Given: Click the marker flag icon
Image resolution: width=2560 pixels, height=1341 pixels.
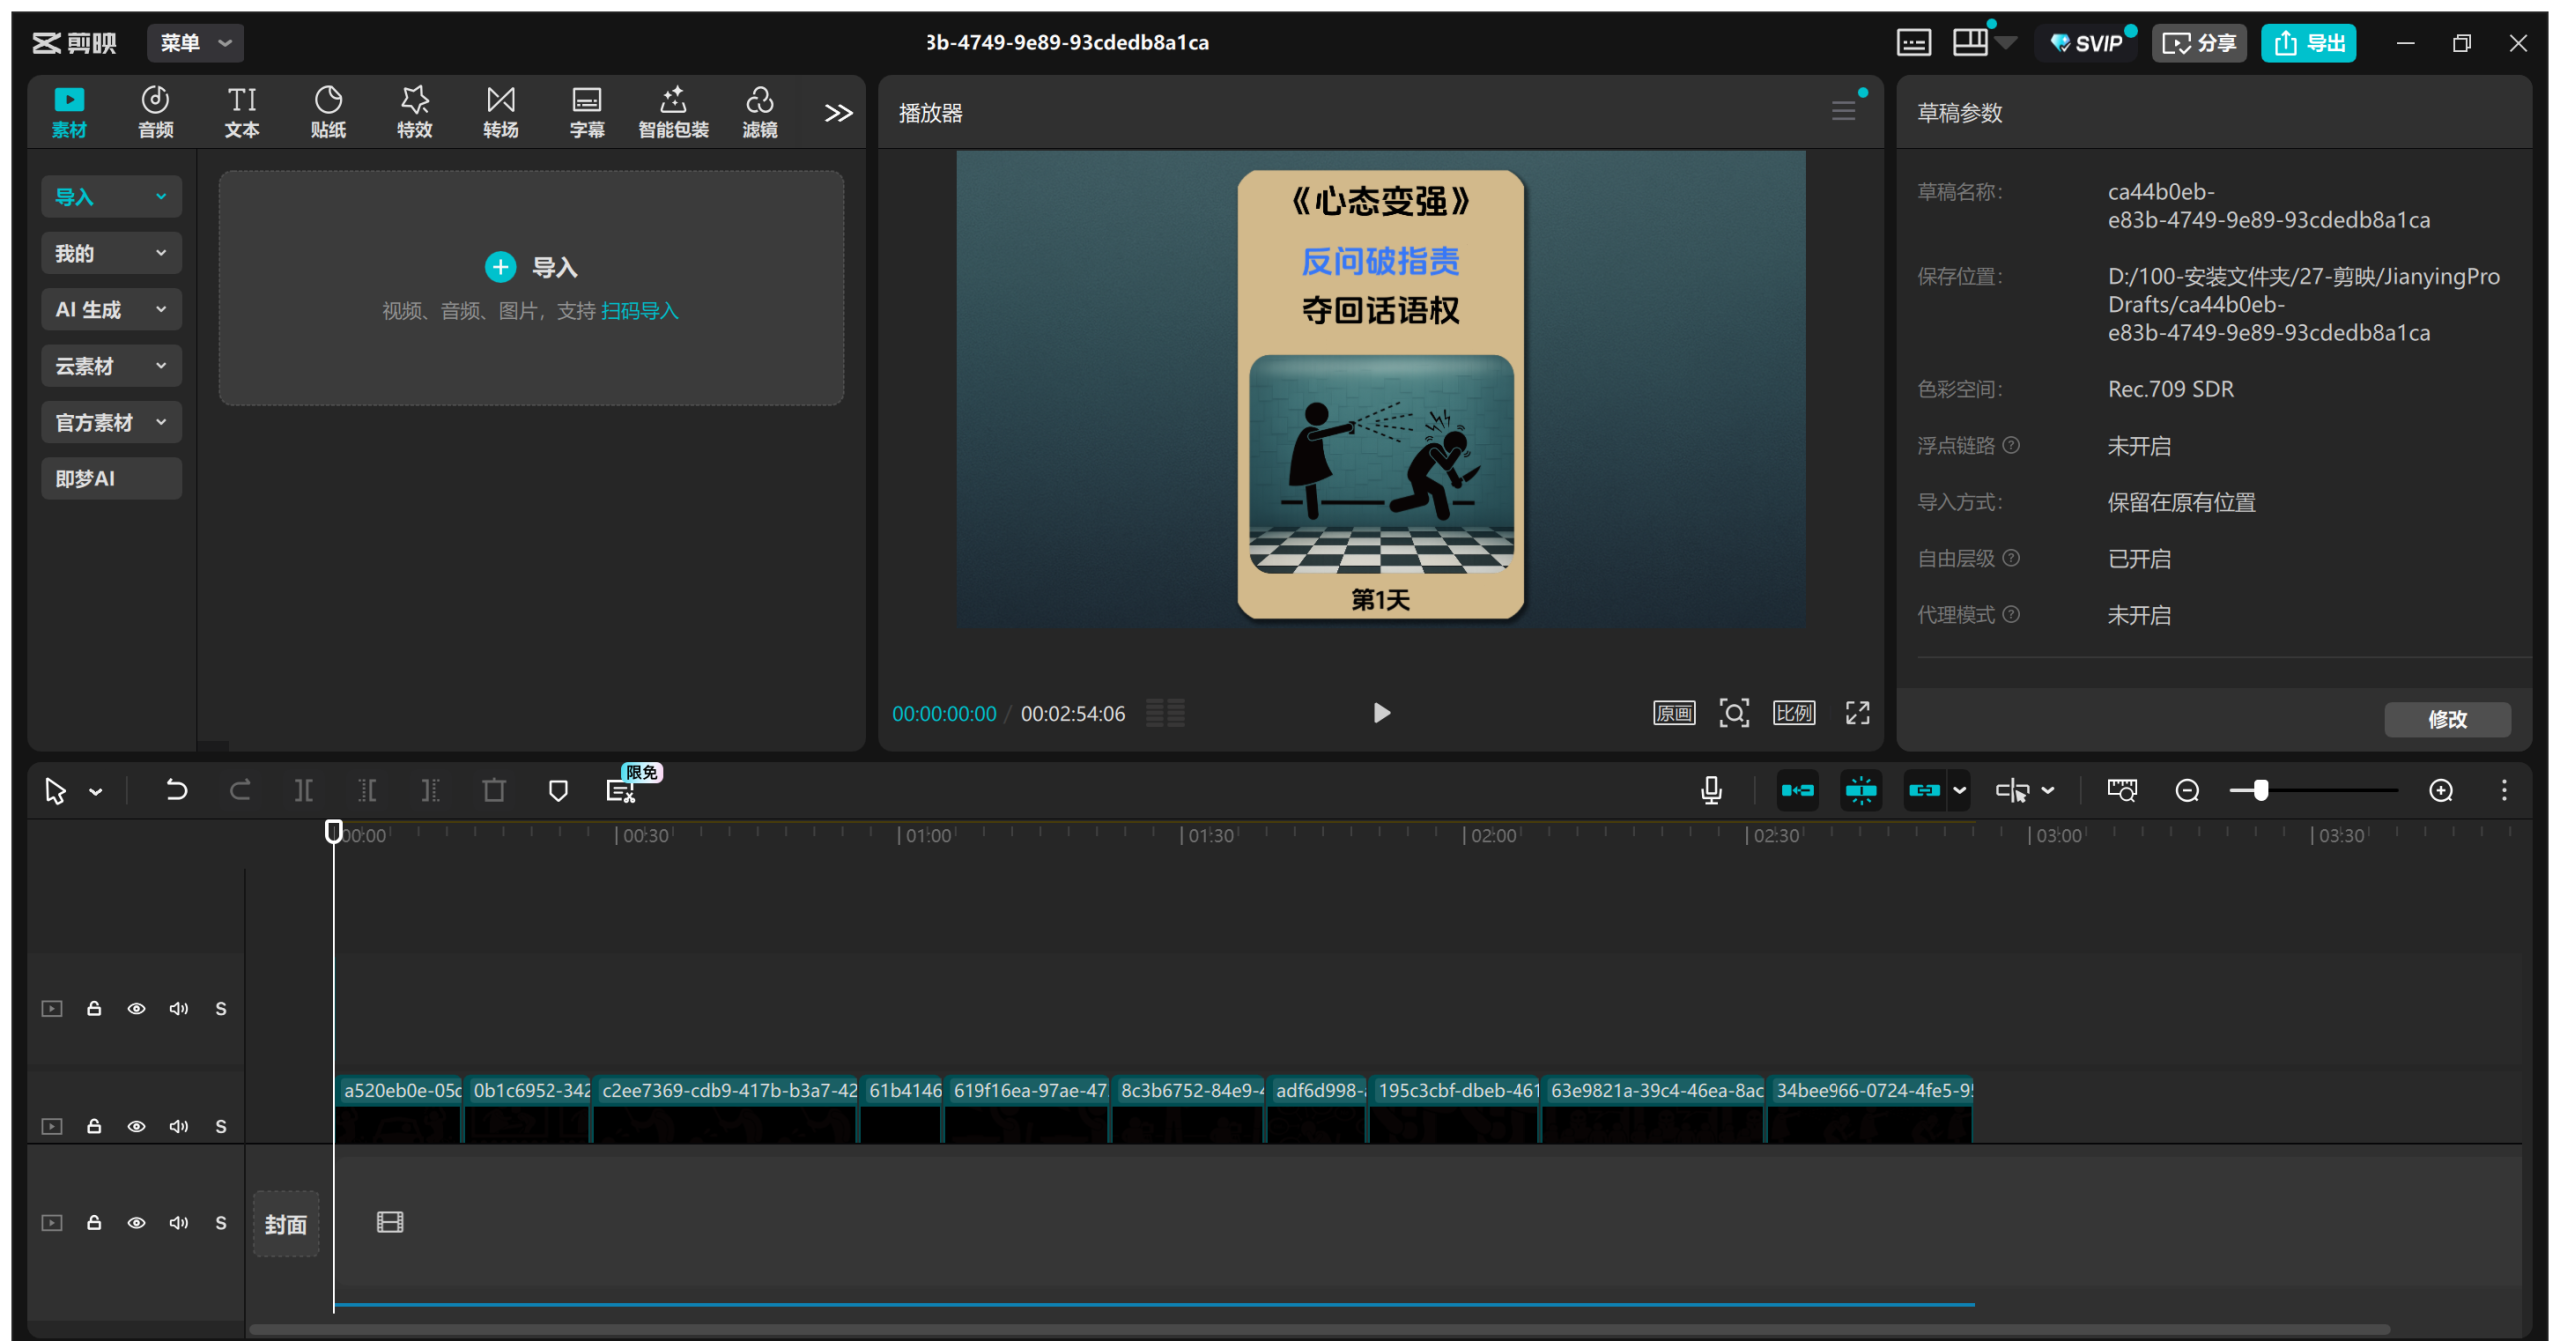Looking at the screenshot, I should pyautogui.click(x=558, y=791).
